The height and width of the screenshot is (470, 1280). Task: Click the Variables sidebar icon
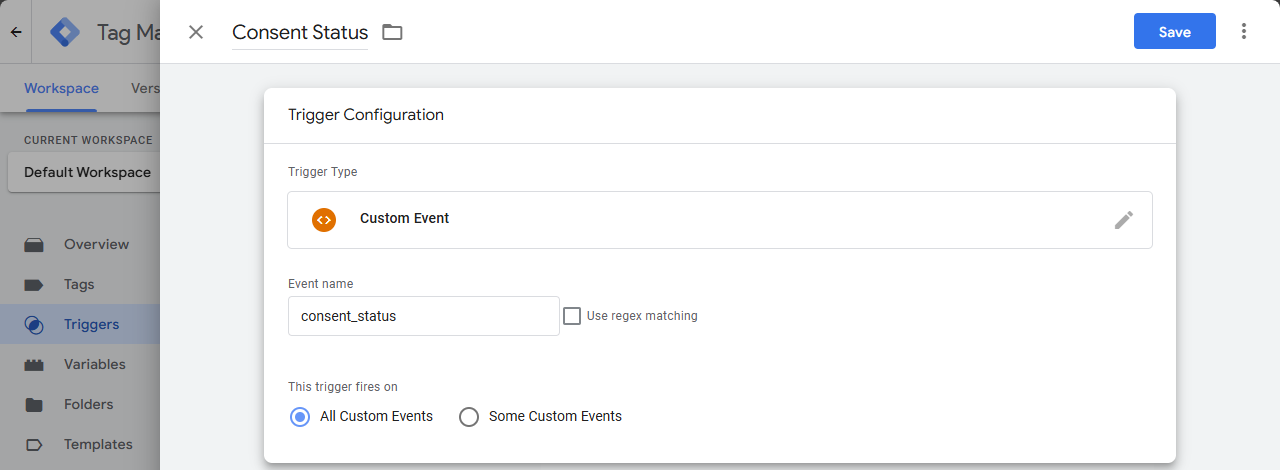tap(34, 364)
